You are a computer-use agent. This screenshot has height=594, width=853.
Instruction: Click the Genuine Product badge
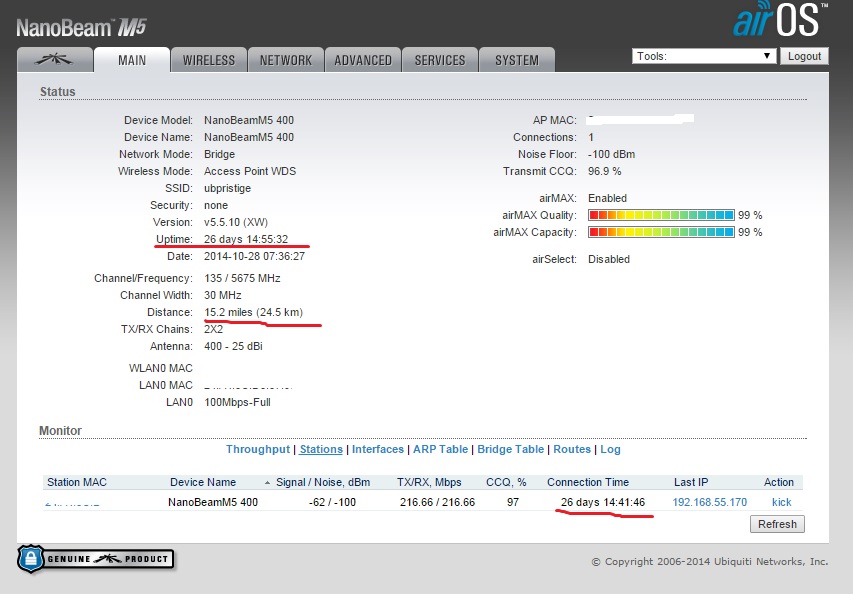tap(95, 559)
